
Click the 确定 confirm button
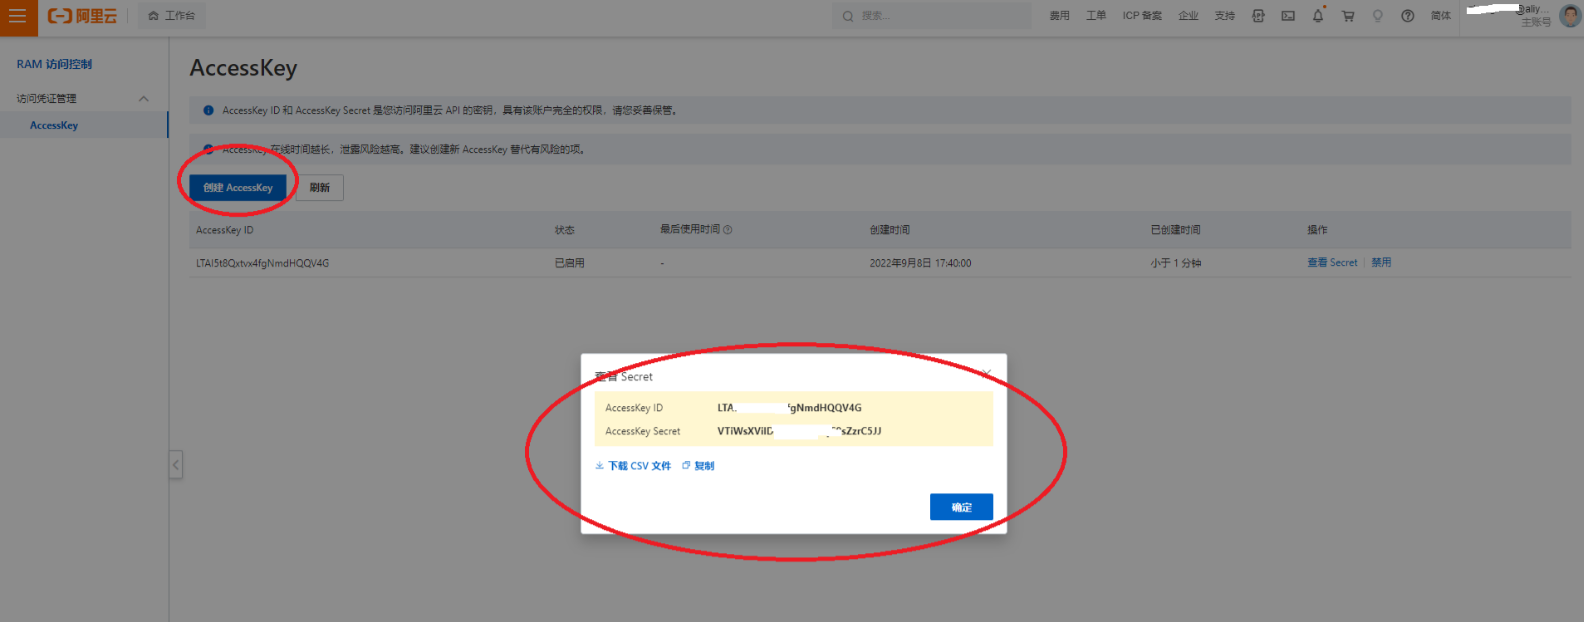tap(961, 507)
